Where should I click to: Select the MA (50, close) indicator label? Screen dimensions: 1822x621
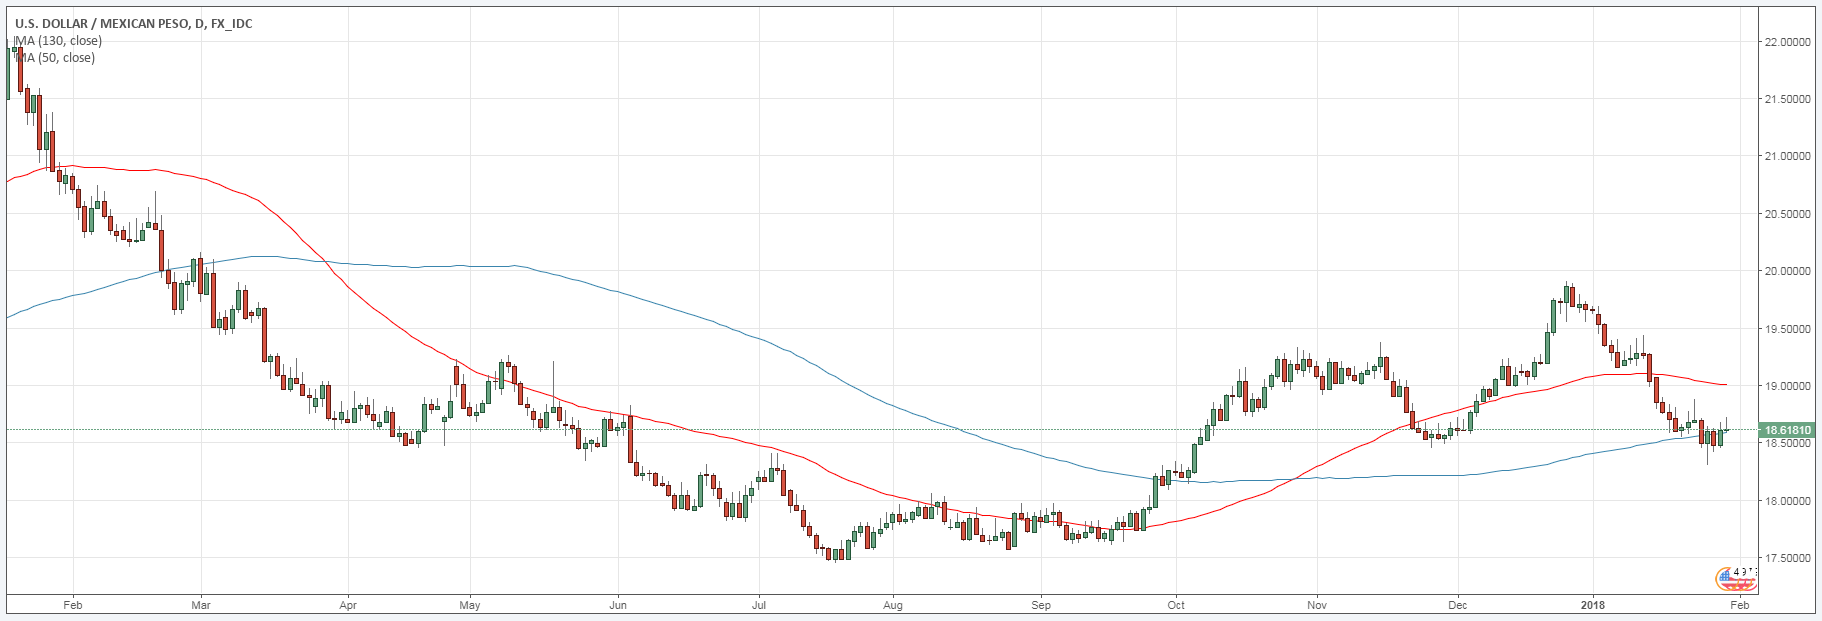55,58
